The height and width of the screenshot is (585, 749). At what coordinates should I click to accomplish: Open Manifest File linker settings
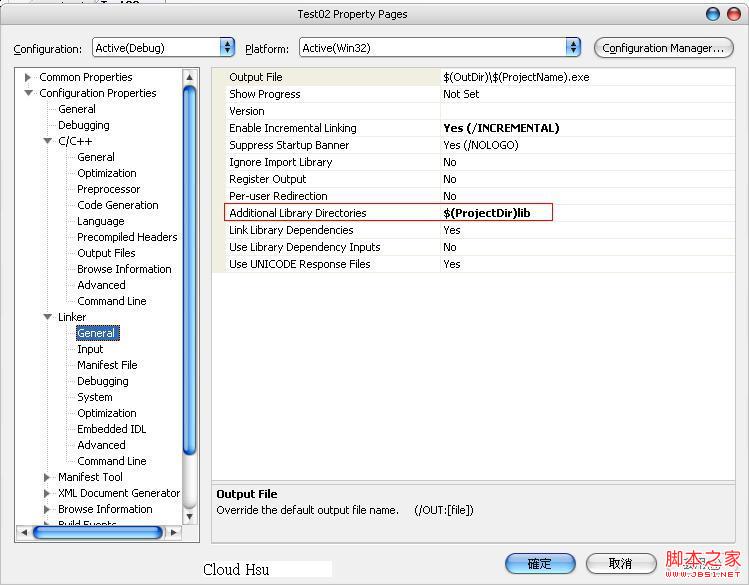107,365
